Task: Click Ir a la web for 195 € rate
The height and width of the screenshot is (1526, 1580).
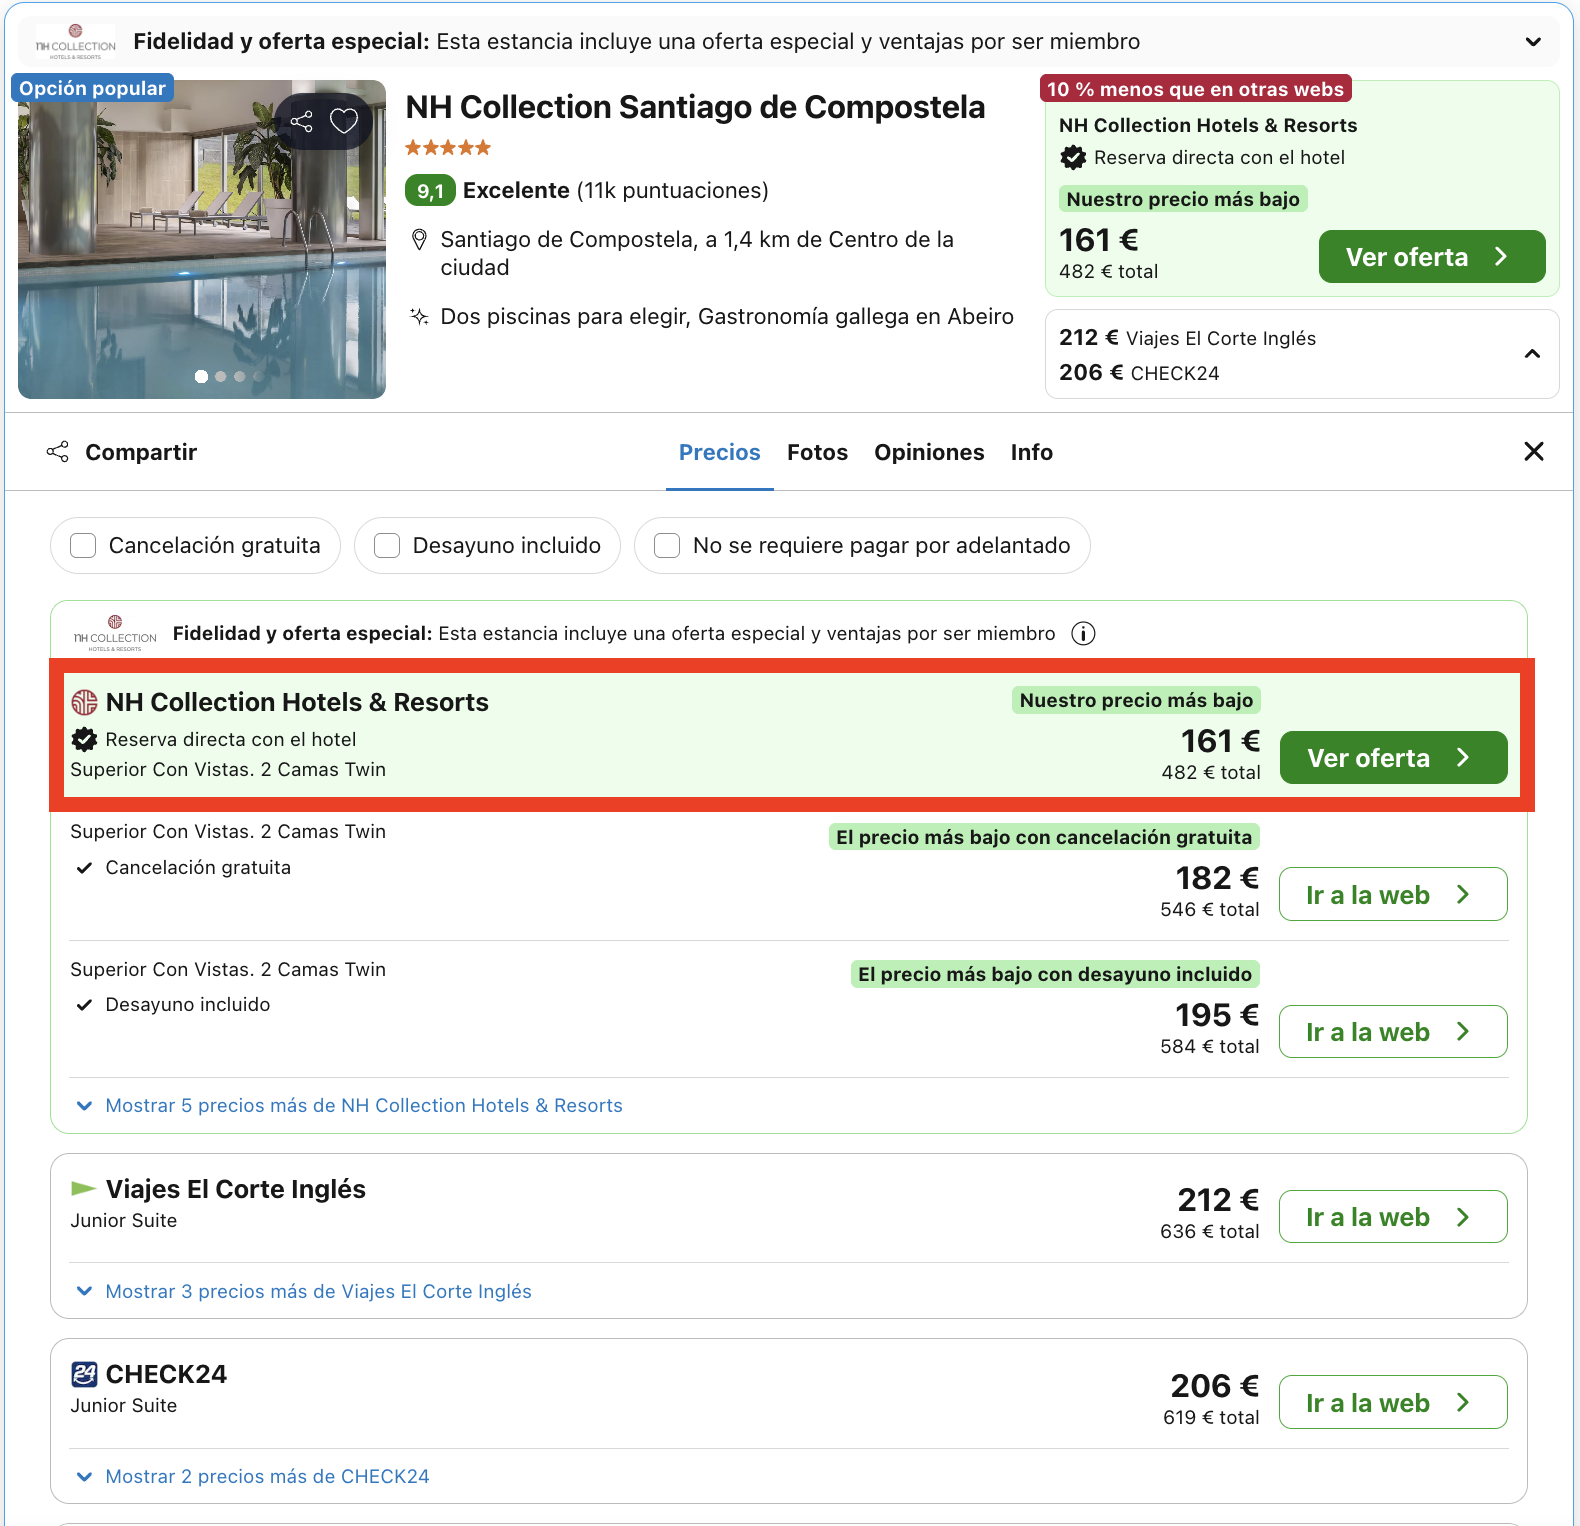Action: click(1393, 1032)
